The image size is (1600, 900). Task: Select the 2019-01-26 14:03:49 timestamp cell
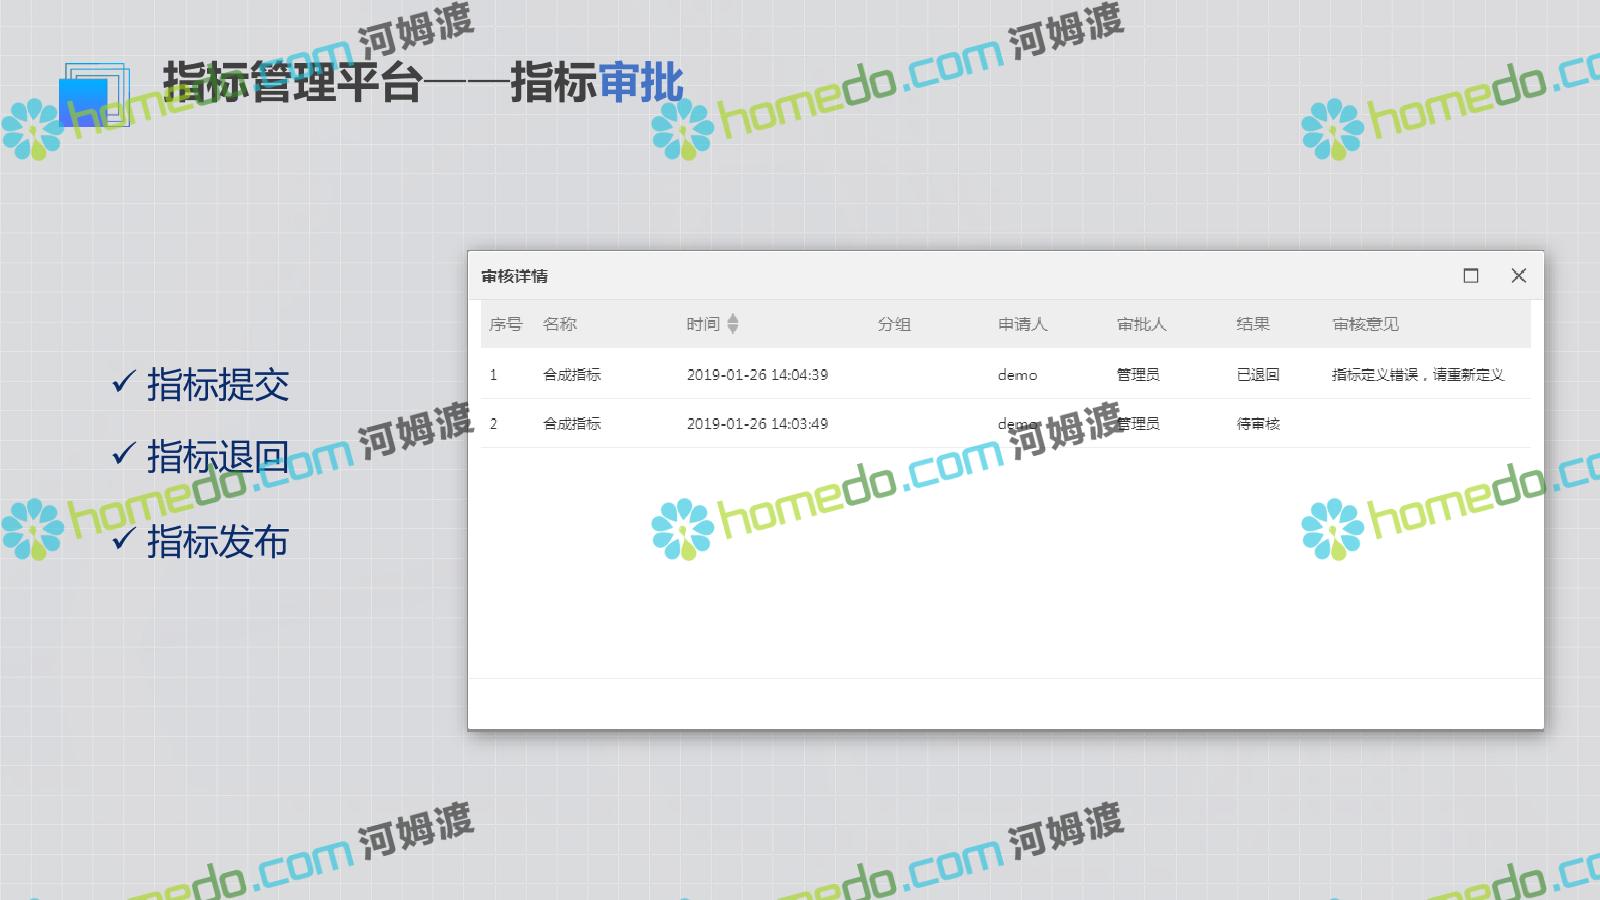pyautogui.click(x=757, y=424)
